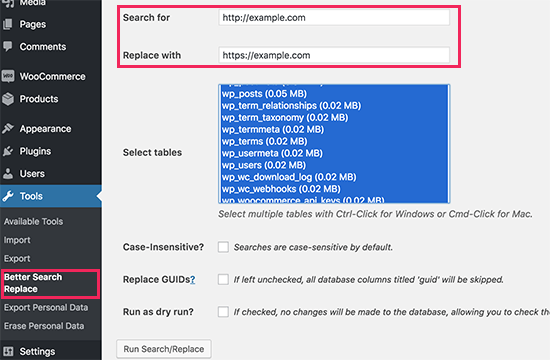Click the Products box icon
Screen dimensions: 550x360
8,99
